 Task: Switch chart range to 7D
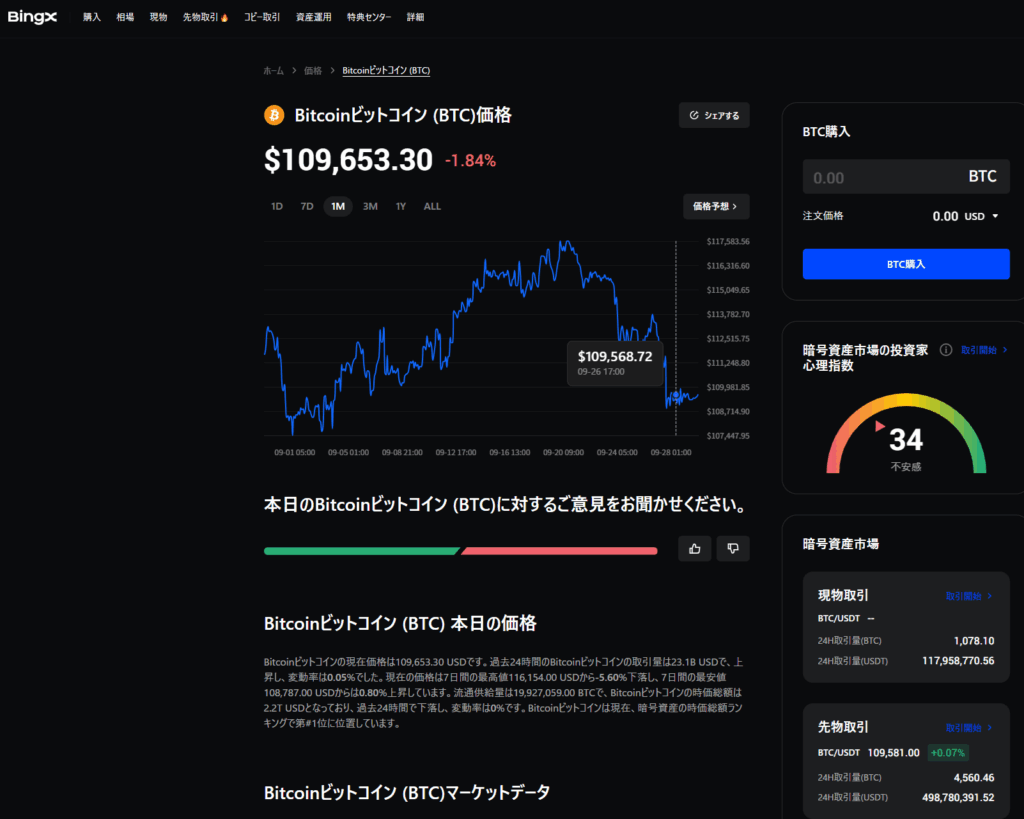point(307,206)
